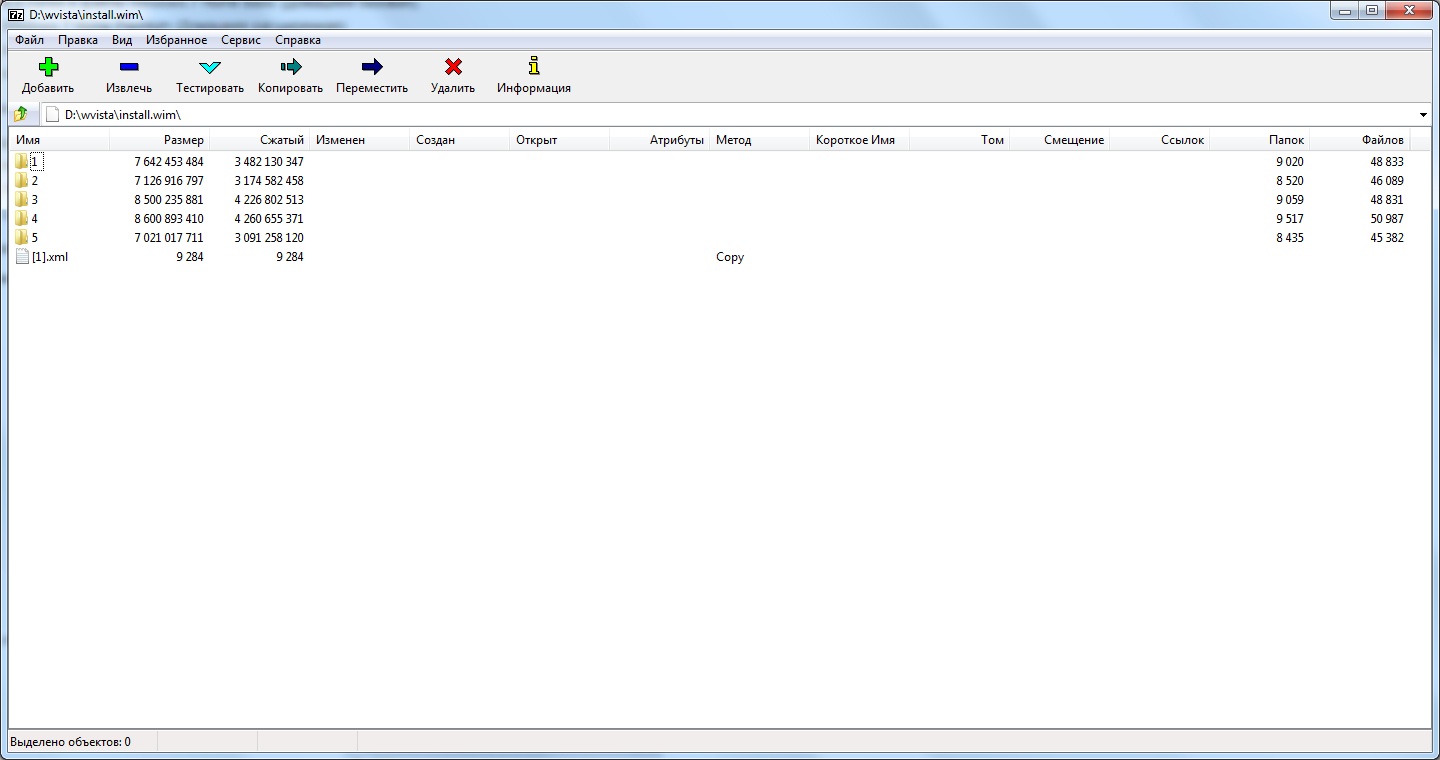The height and width of the screenshot is (760, 1440).
Task: Sort by the Папок column header
Action: click(x=1260, y=140)
